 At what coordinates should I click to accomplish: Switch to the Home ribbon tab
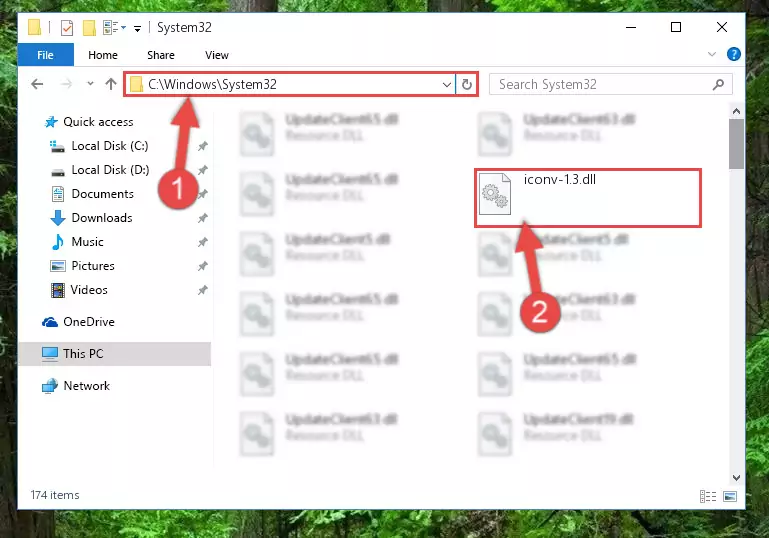[103, 55]
